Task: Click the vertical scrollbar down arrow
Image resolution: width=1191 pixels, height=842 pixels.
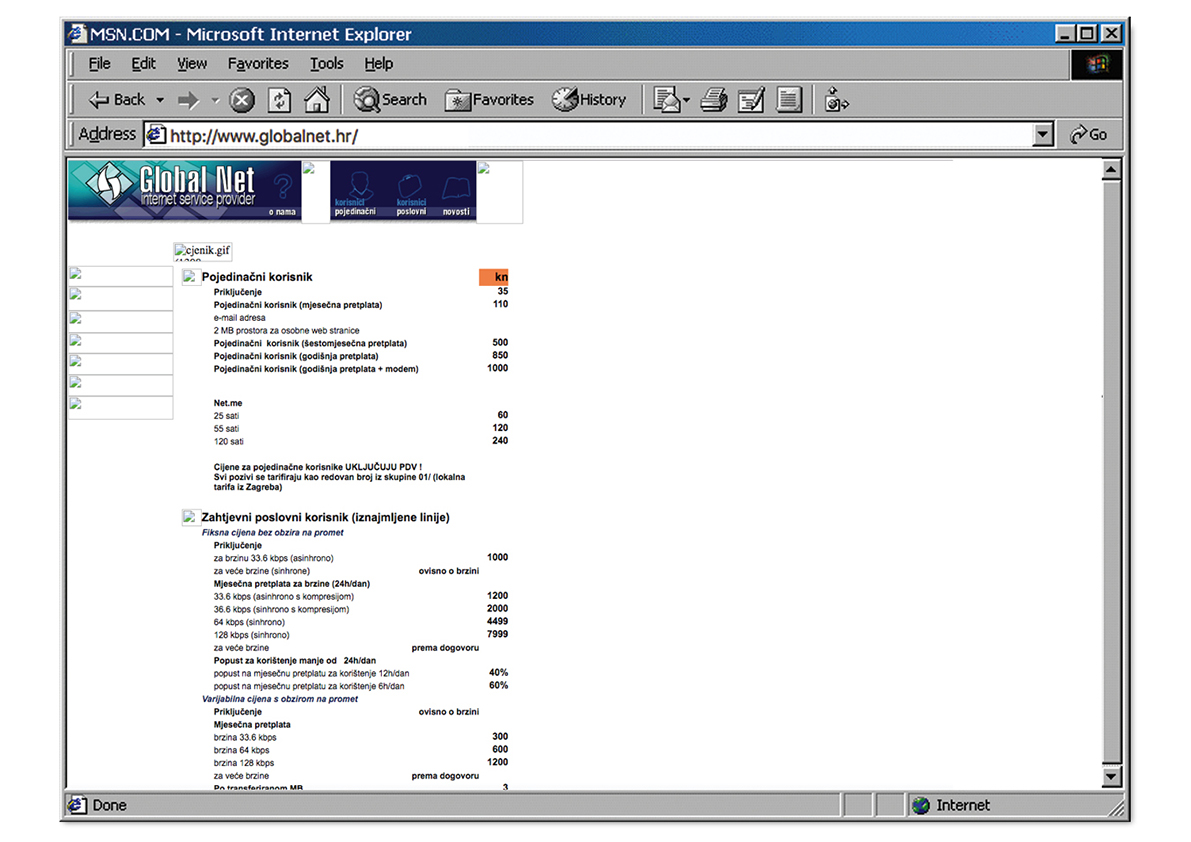Action: click(1111, 776)
